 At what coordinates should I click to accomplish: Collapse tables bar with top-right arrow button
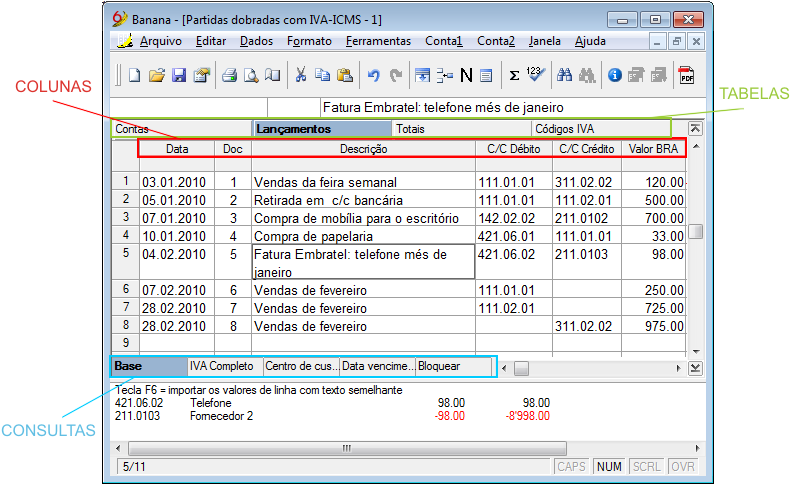[695, 129]
